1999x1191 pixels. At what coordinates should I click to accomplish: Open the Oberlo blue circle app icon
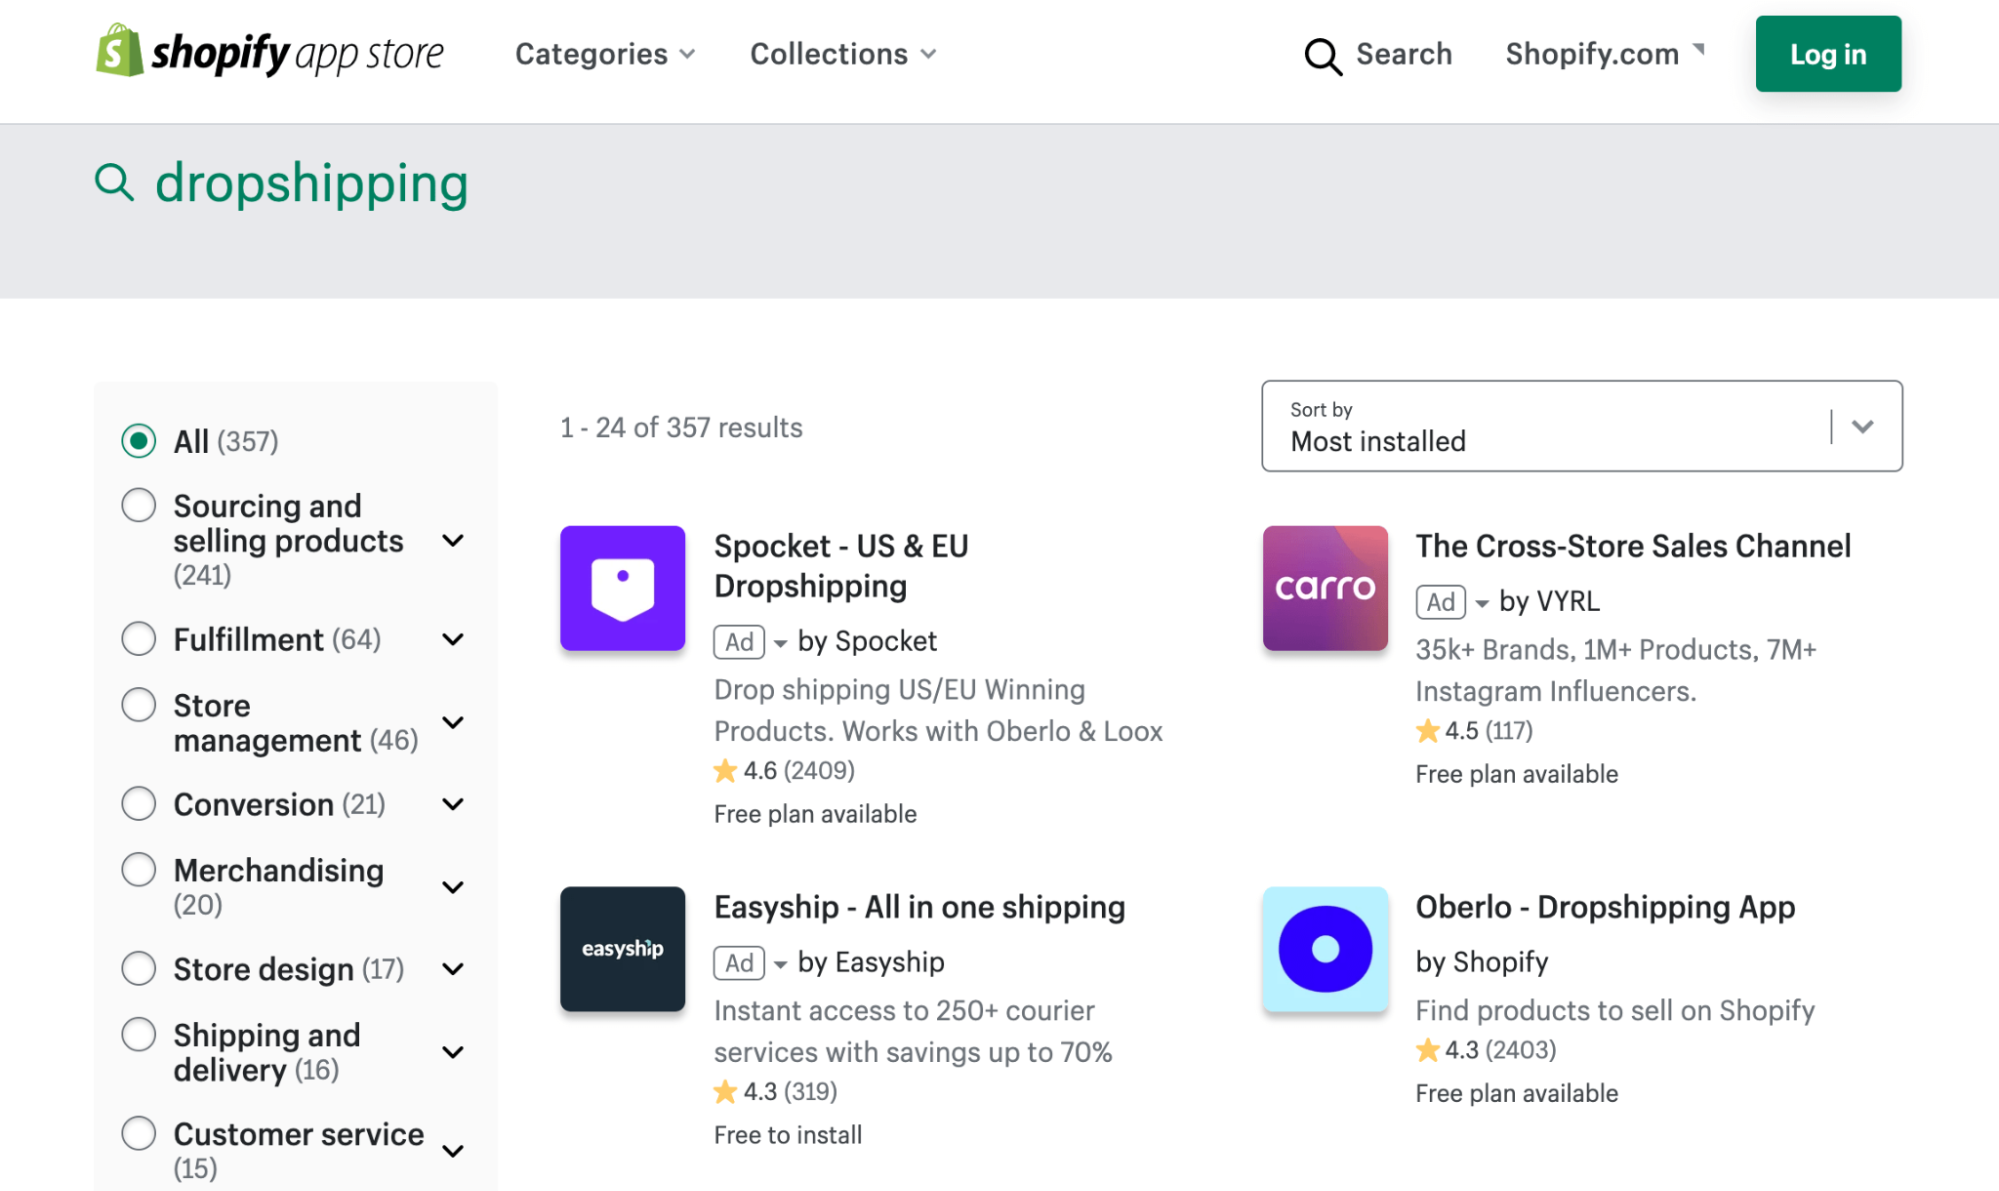(x=1325, y=949)
